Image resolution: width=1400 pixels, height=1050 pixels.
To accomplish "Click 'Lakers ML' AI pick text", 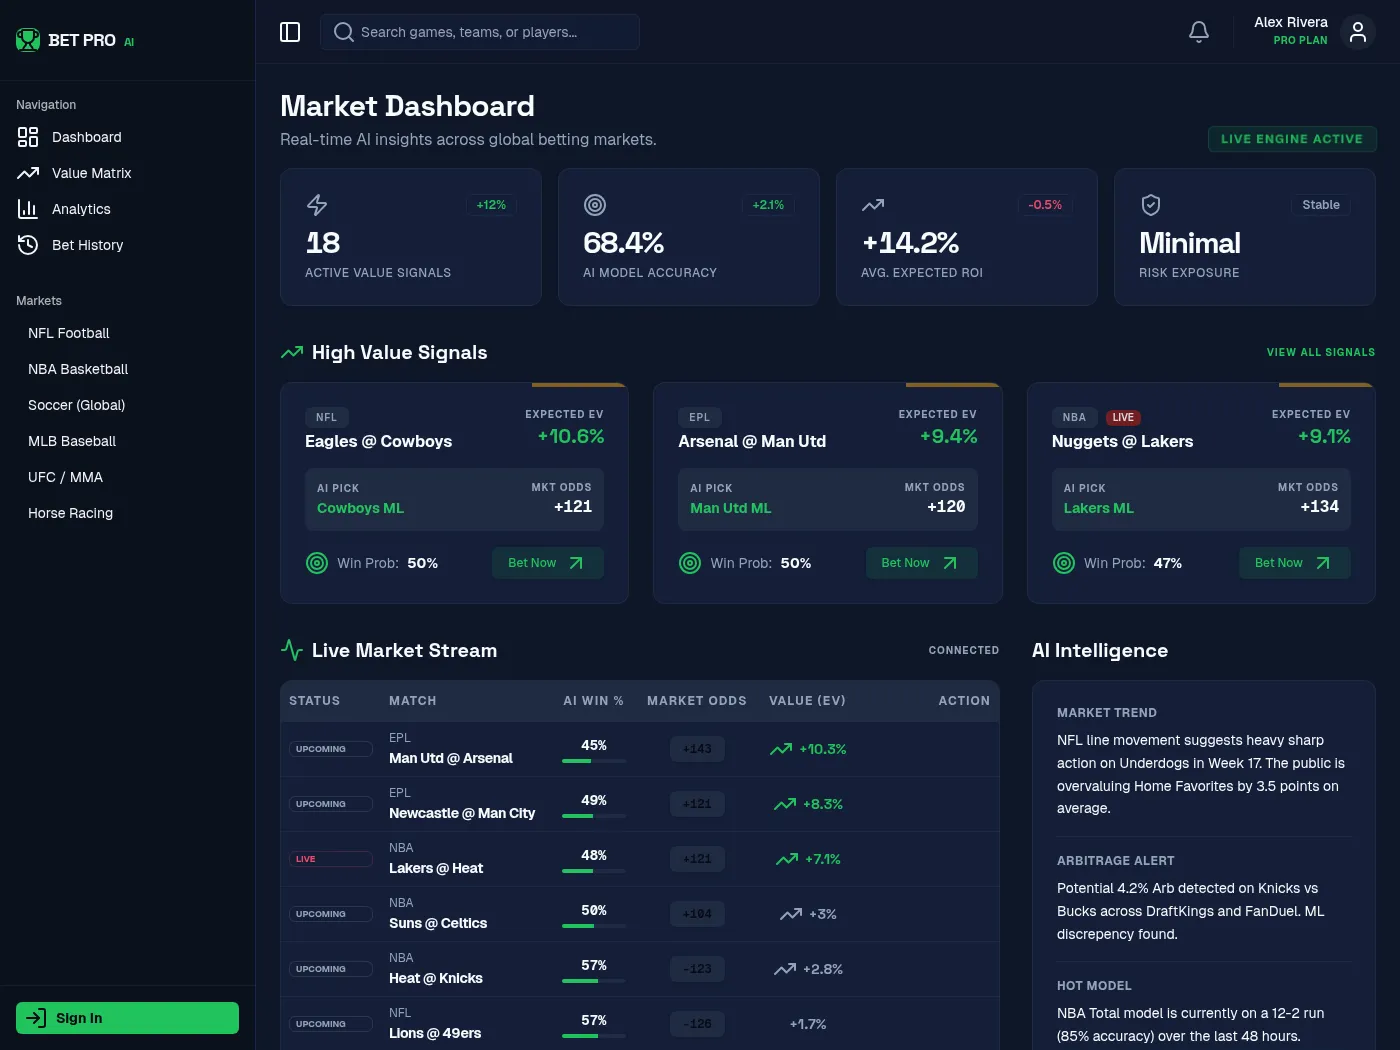I will pyautogui.click(x=1098, y=508).
